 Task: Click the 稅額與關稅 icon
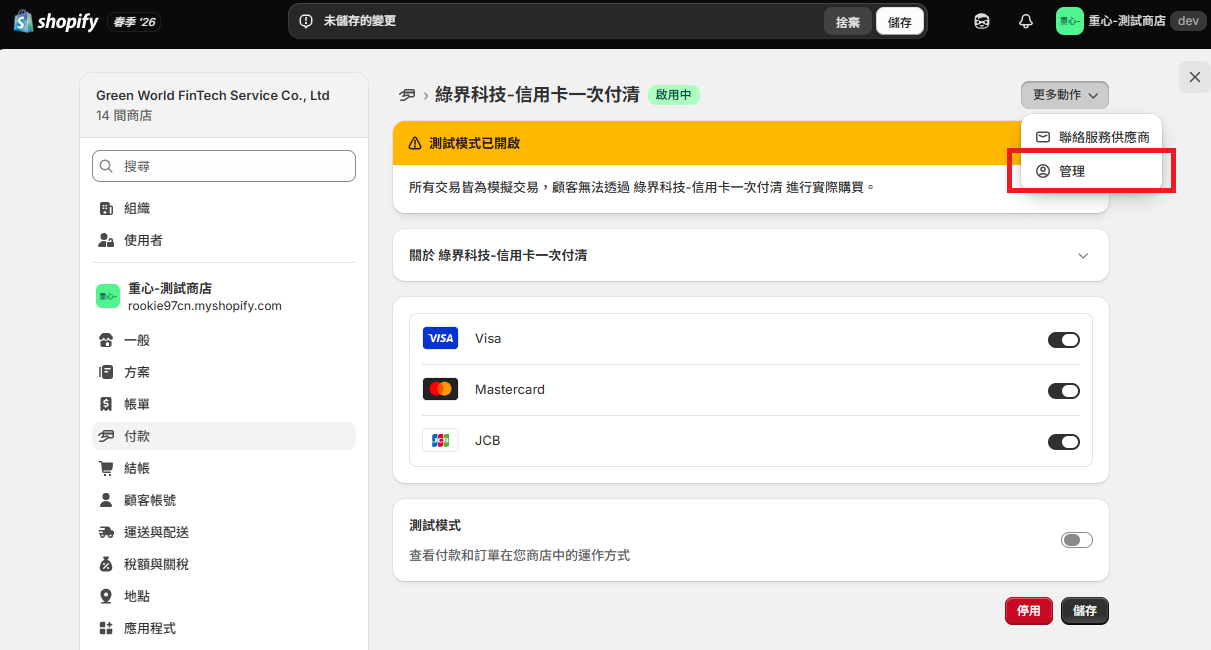(x=106, y=564)
